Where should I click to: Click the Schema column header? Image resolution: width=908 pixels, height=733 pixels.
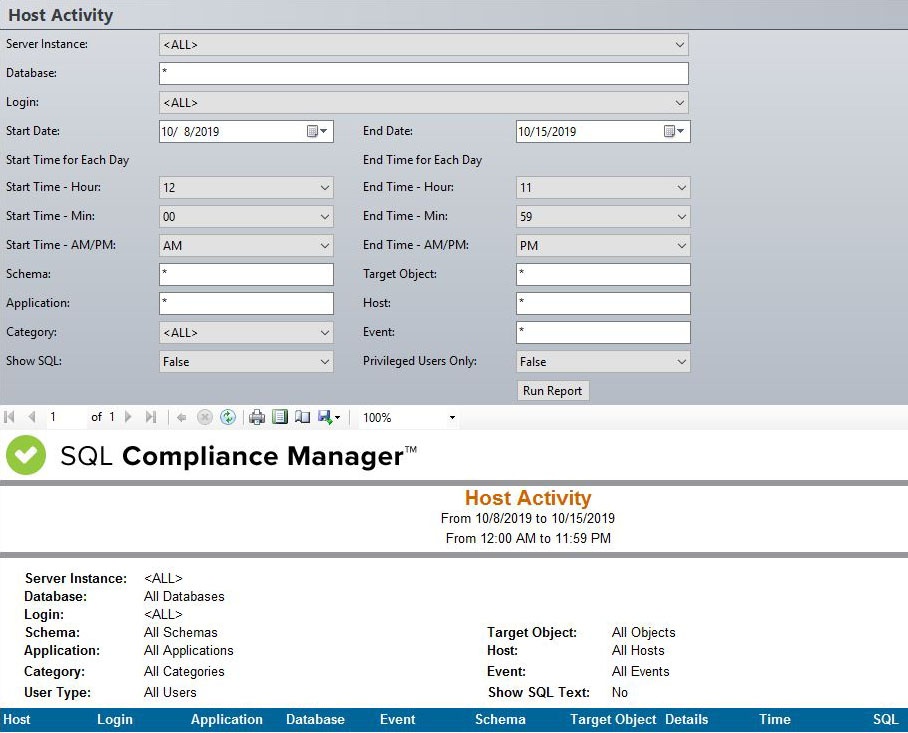[500, 719]
